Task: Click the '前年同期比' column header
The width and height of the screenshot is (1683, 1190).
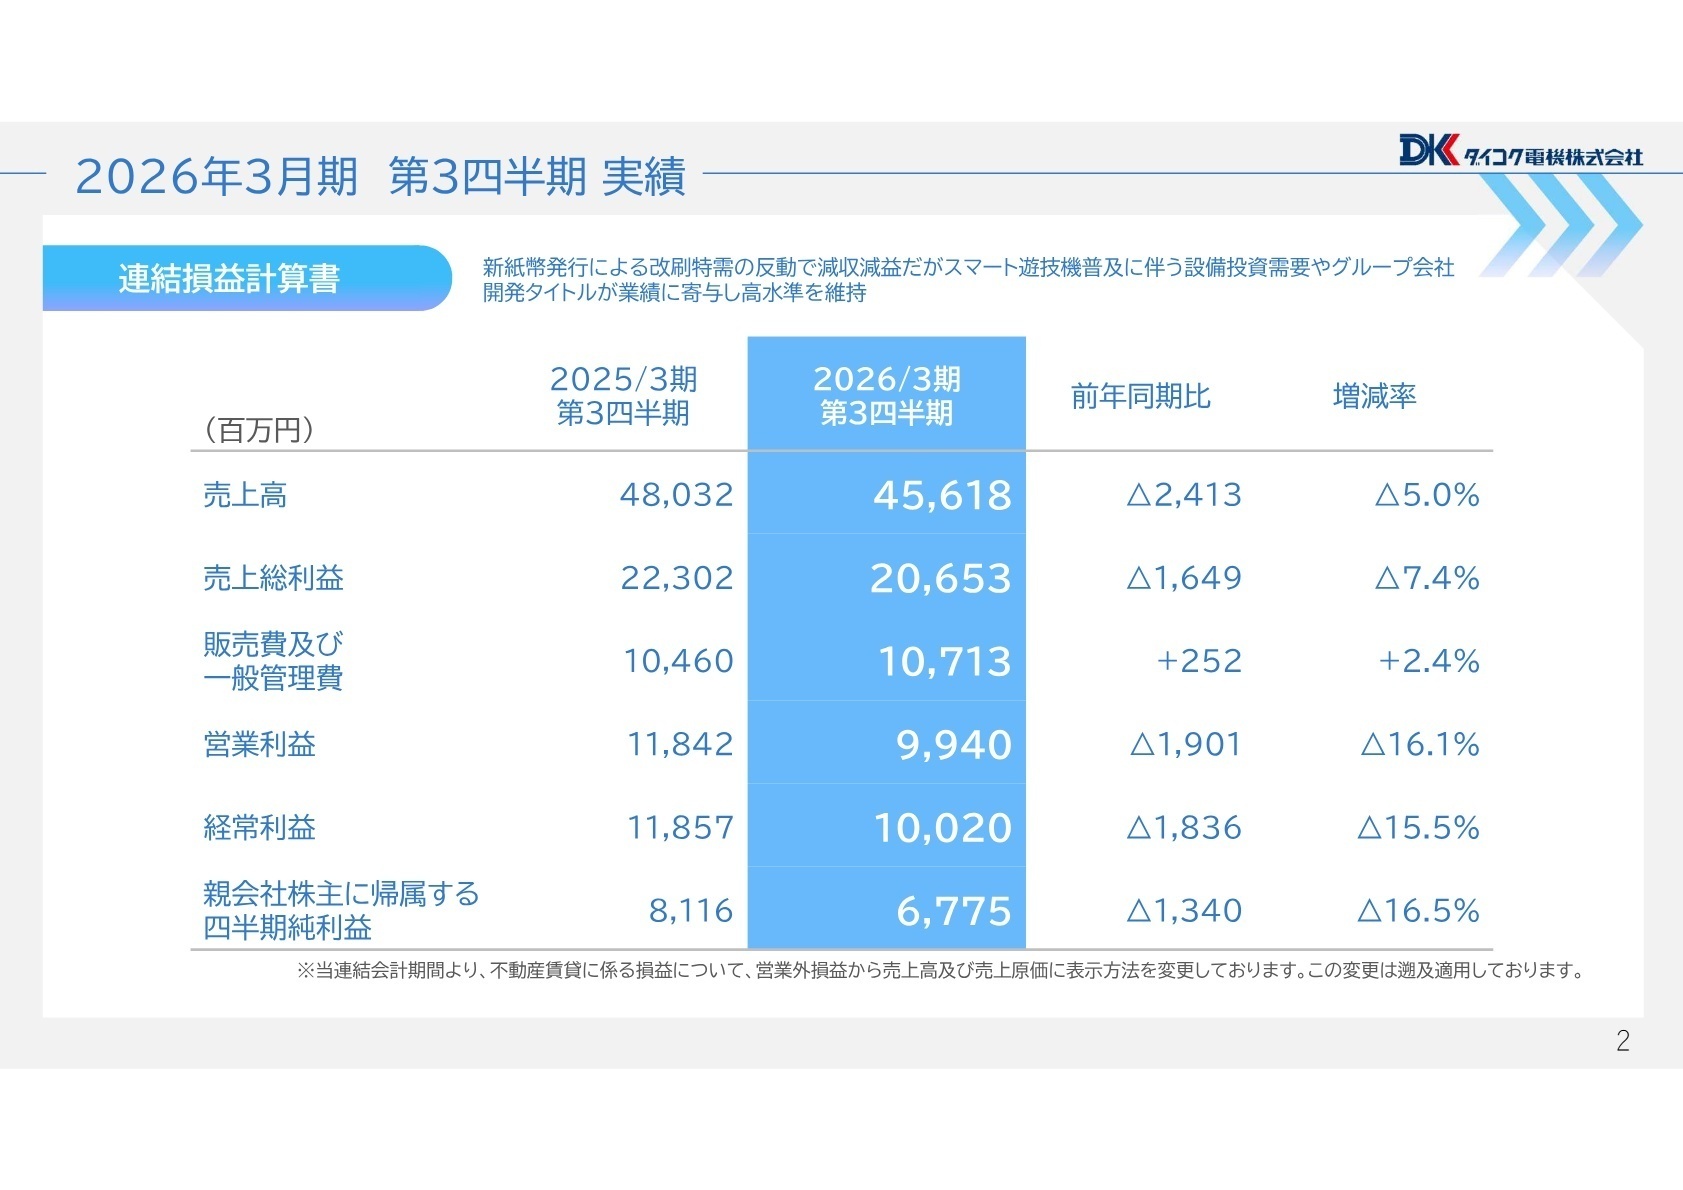Action: pos(1141,397)
